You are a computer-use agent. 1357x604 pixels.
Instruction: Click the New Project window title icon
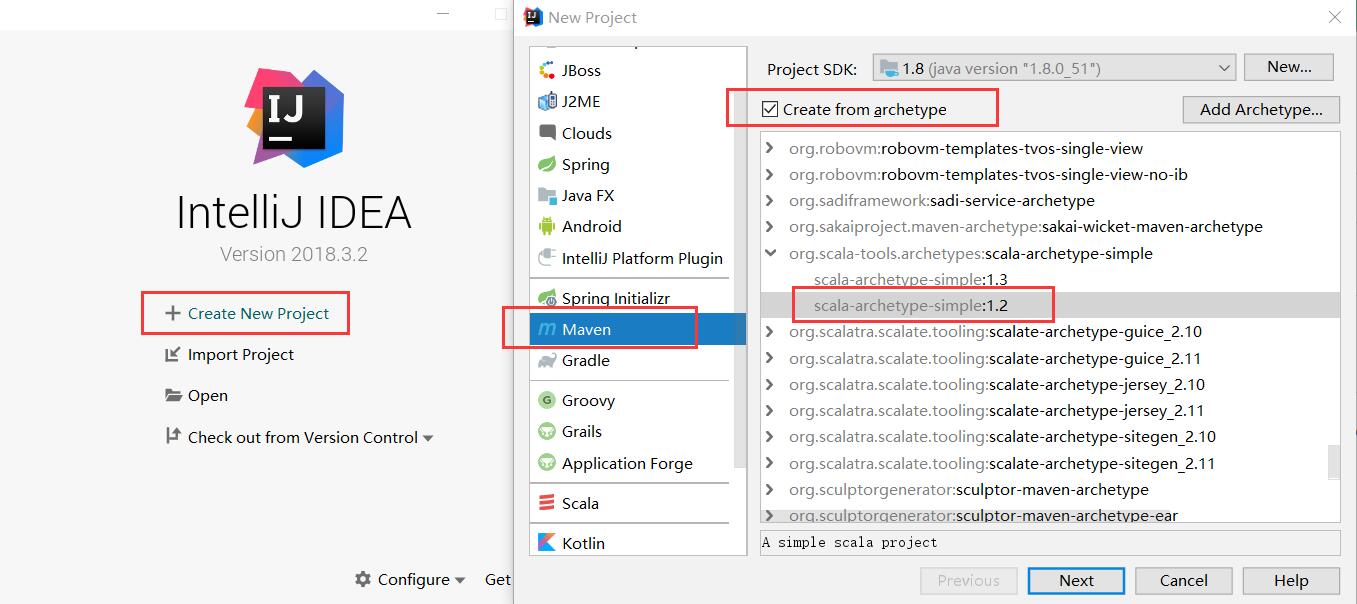533,16
